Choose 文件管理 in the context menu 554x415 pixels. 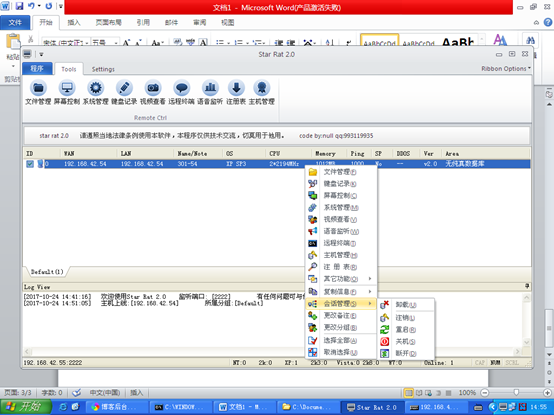pos(341,172)
